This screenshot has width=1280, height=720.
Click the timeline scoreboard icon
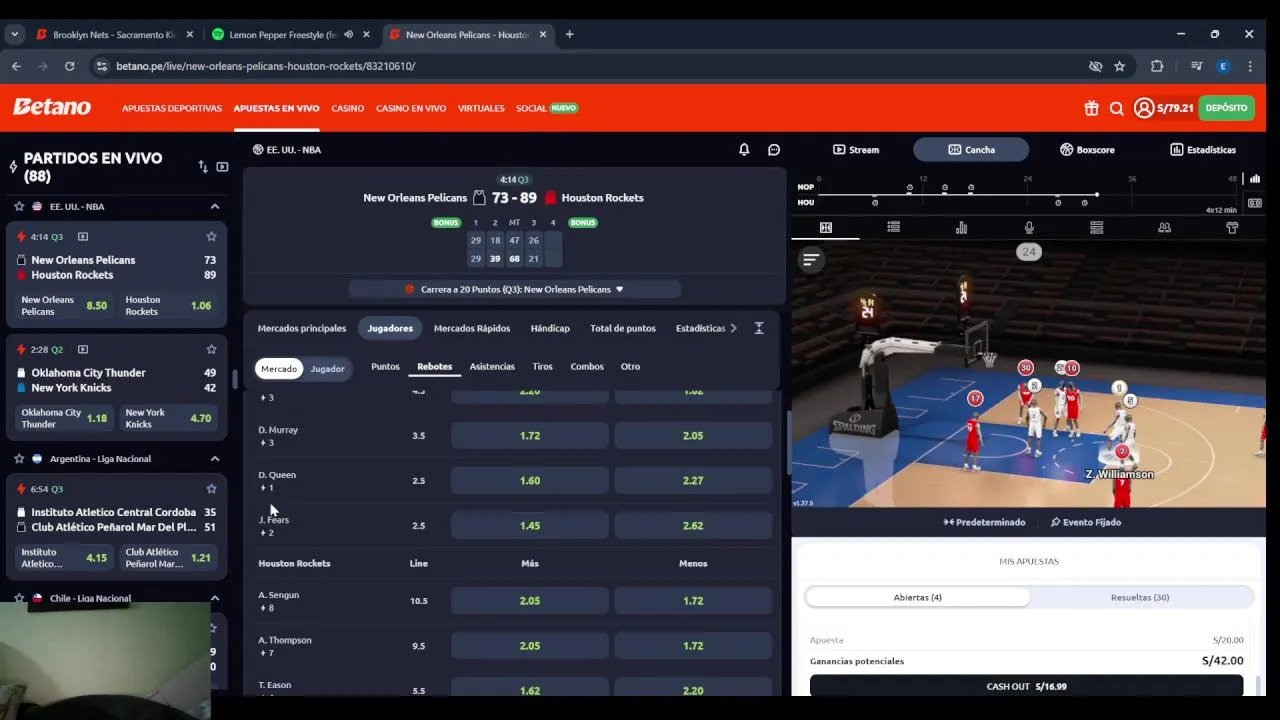(1255, 203)
